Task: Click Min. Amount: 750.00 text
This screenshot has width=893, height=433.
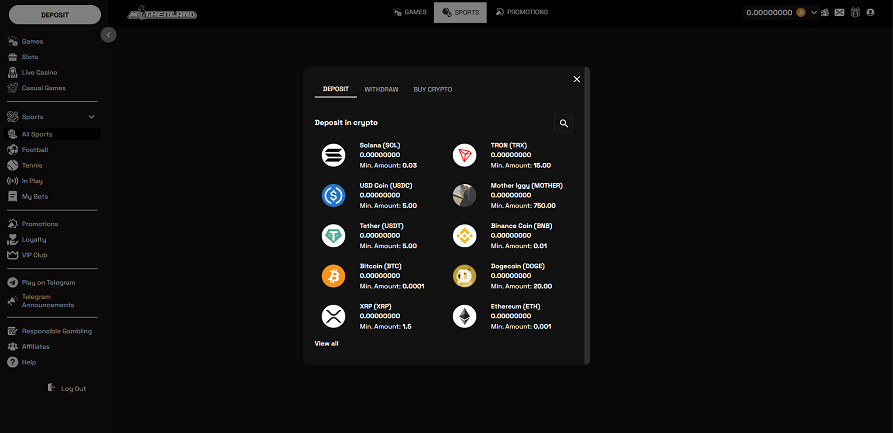Action: click(523, 206)
